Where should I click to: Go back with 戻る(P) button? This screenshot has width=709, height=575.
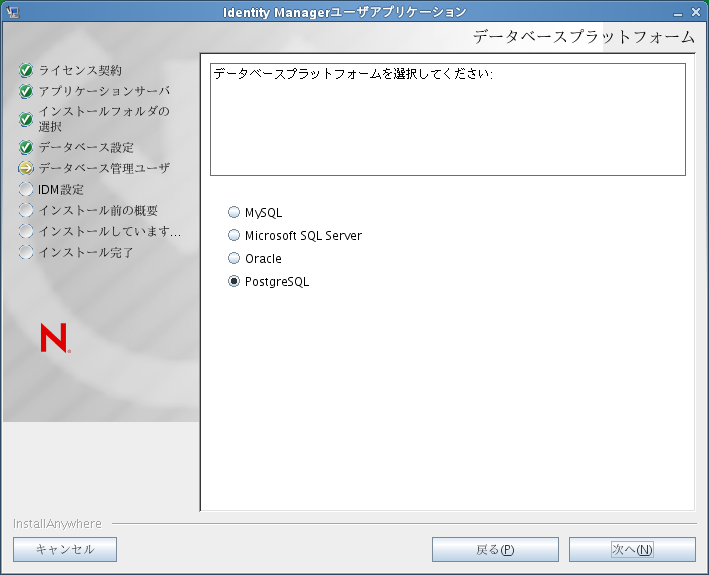point(495,549)
